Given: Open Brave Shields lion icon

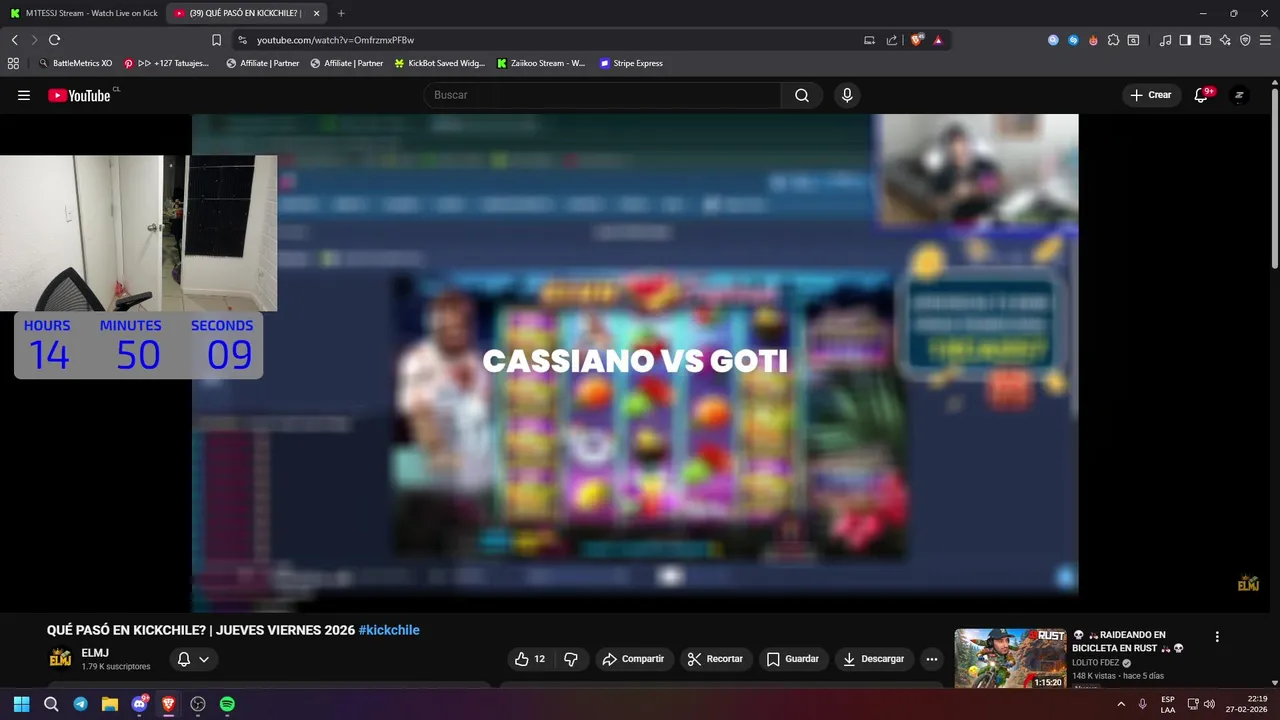Looking at the screenshot, I should [x=916, y=40].
